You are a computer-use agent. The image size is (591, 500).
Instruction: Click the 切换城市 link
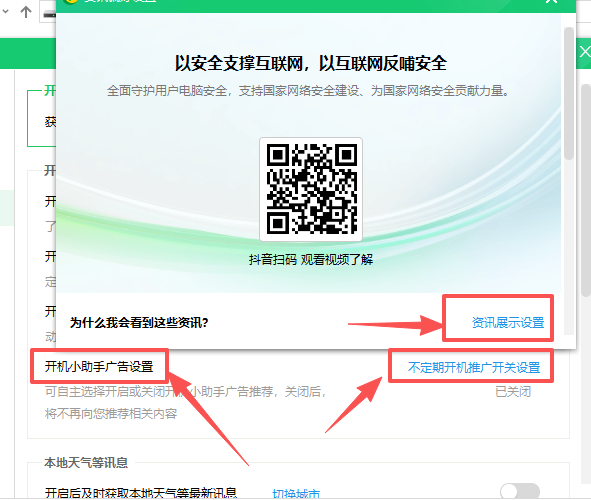[296, 493]
